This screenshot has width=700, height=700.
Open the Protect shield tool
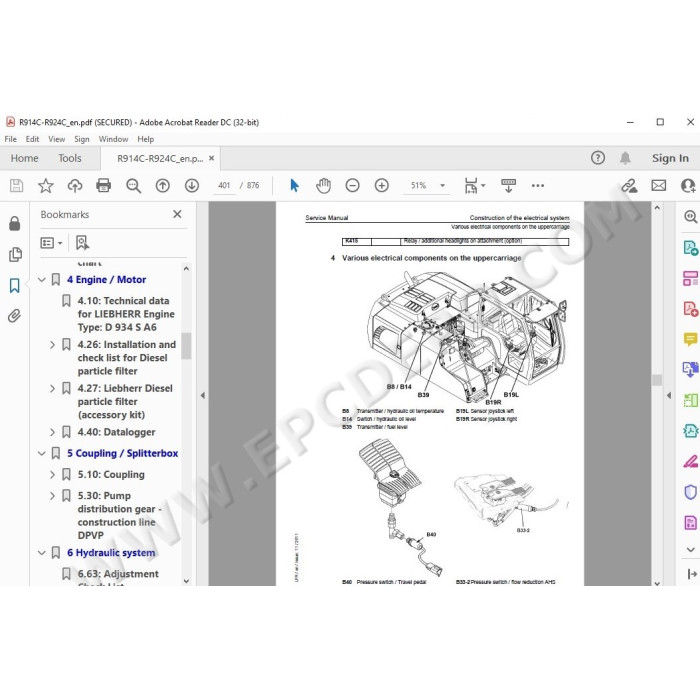click(690, 492)
